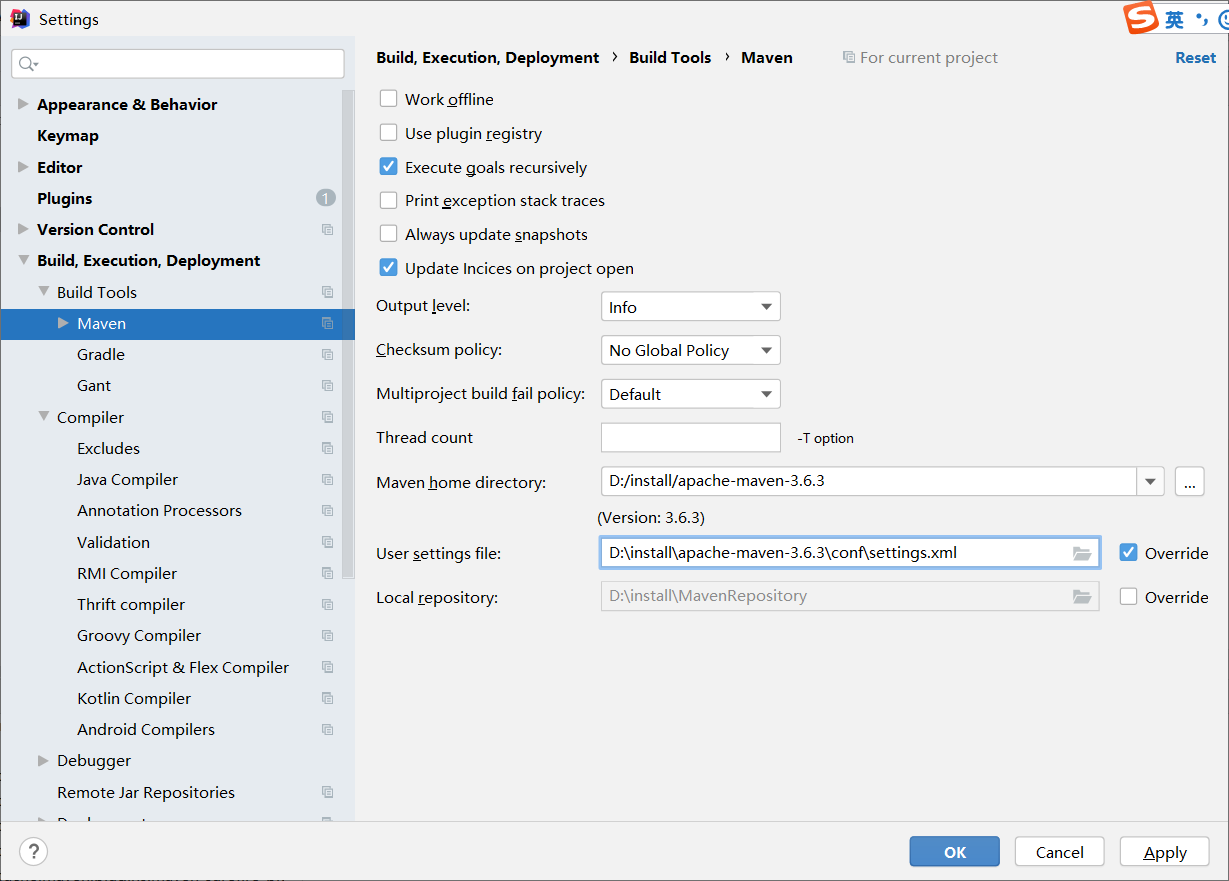Open the Output level dropdown
This screenshot has width=1229, height=881.
point(690,307)
